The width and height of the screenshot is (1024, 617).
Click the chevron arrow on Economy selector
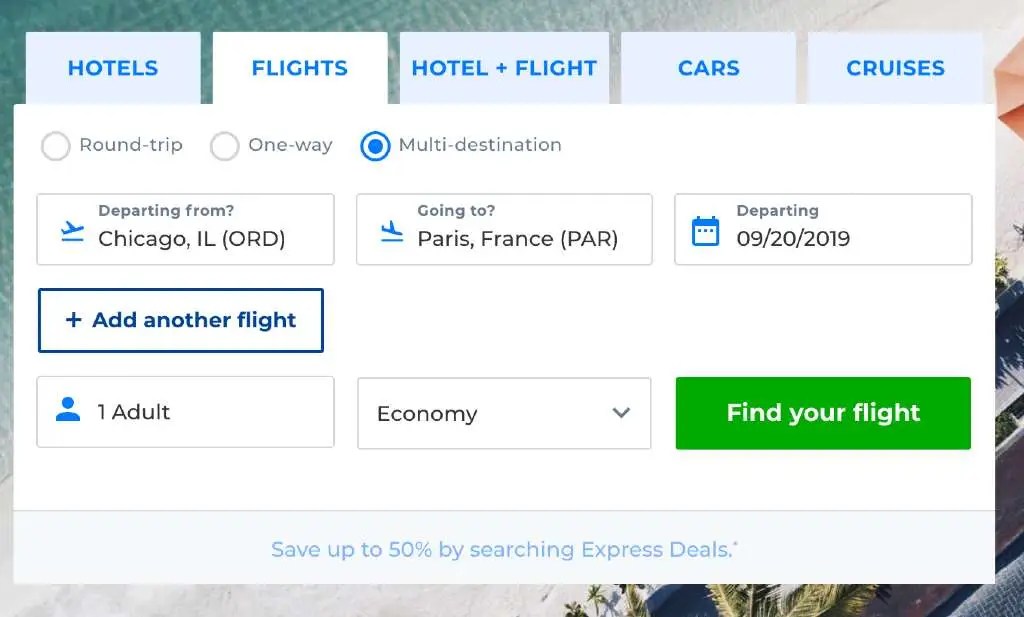(x=621, y=413)
